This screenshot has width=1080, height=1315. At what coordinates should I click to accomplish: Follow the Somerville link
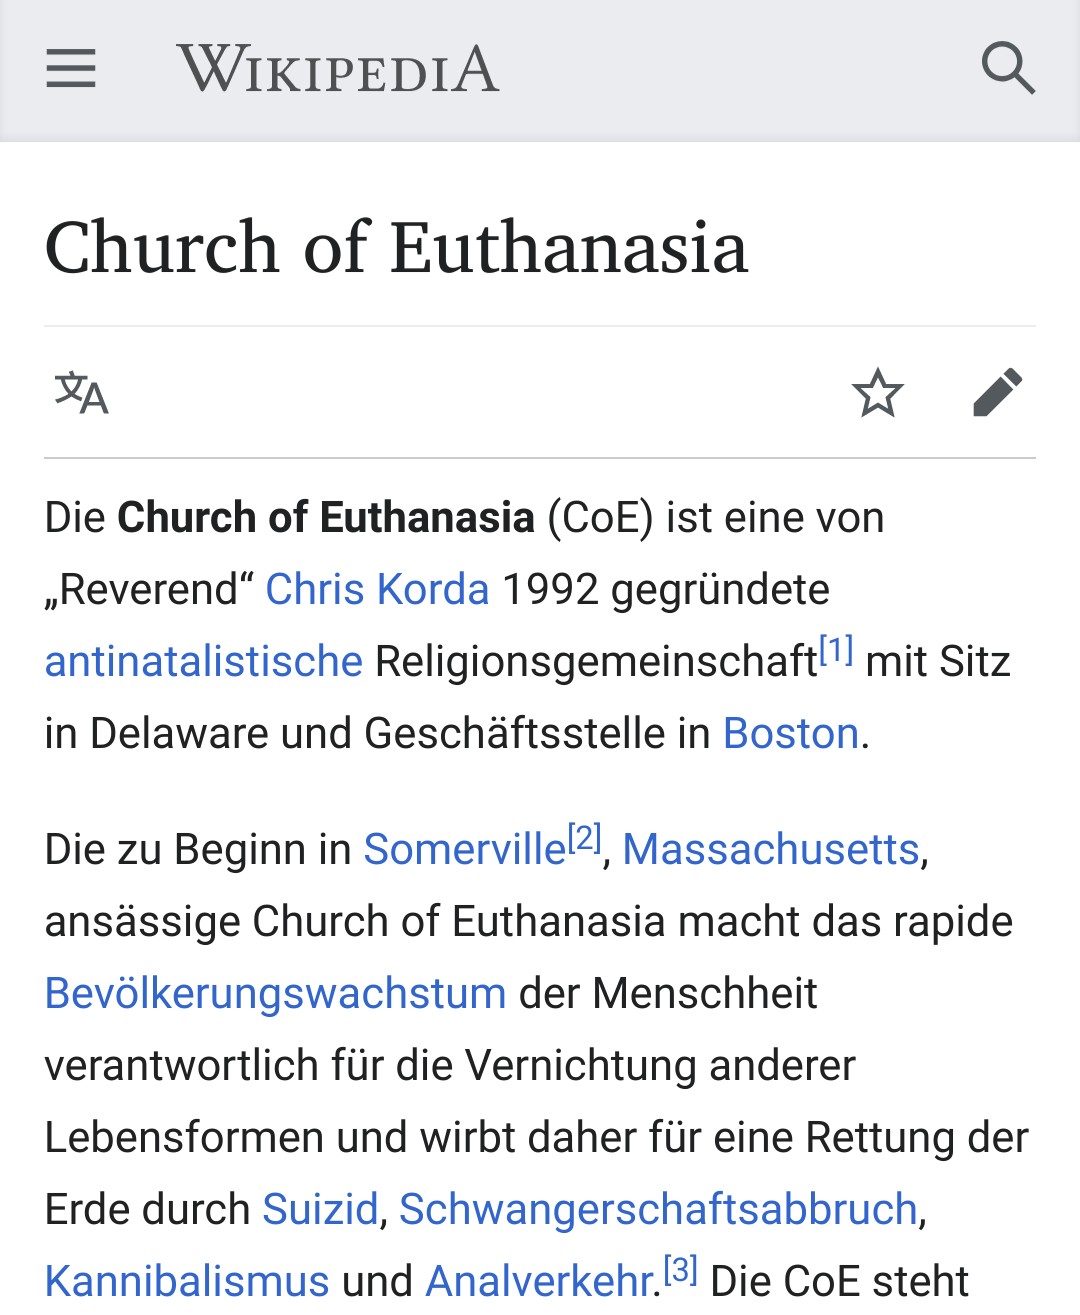coord(464,849)
